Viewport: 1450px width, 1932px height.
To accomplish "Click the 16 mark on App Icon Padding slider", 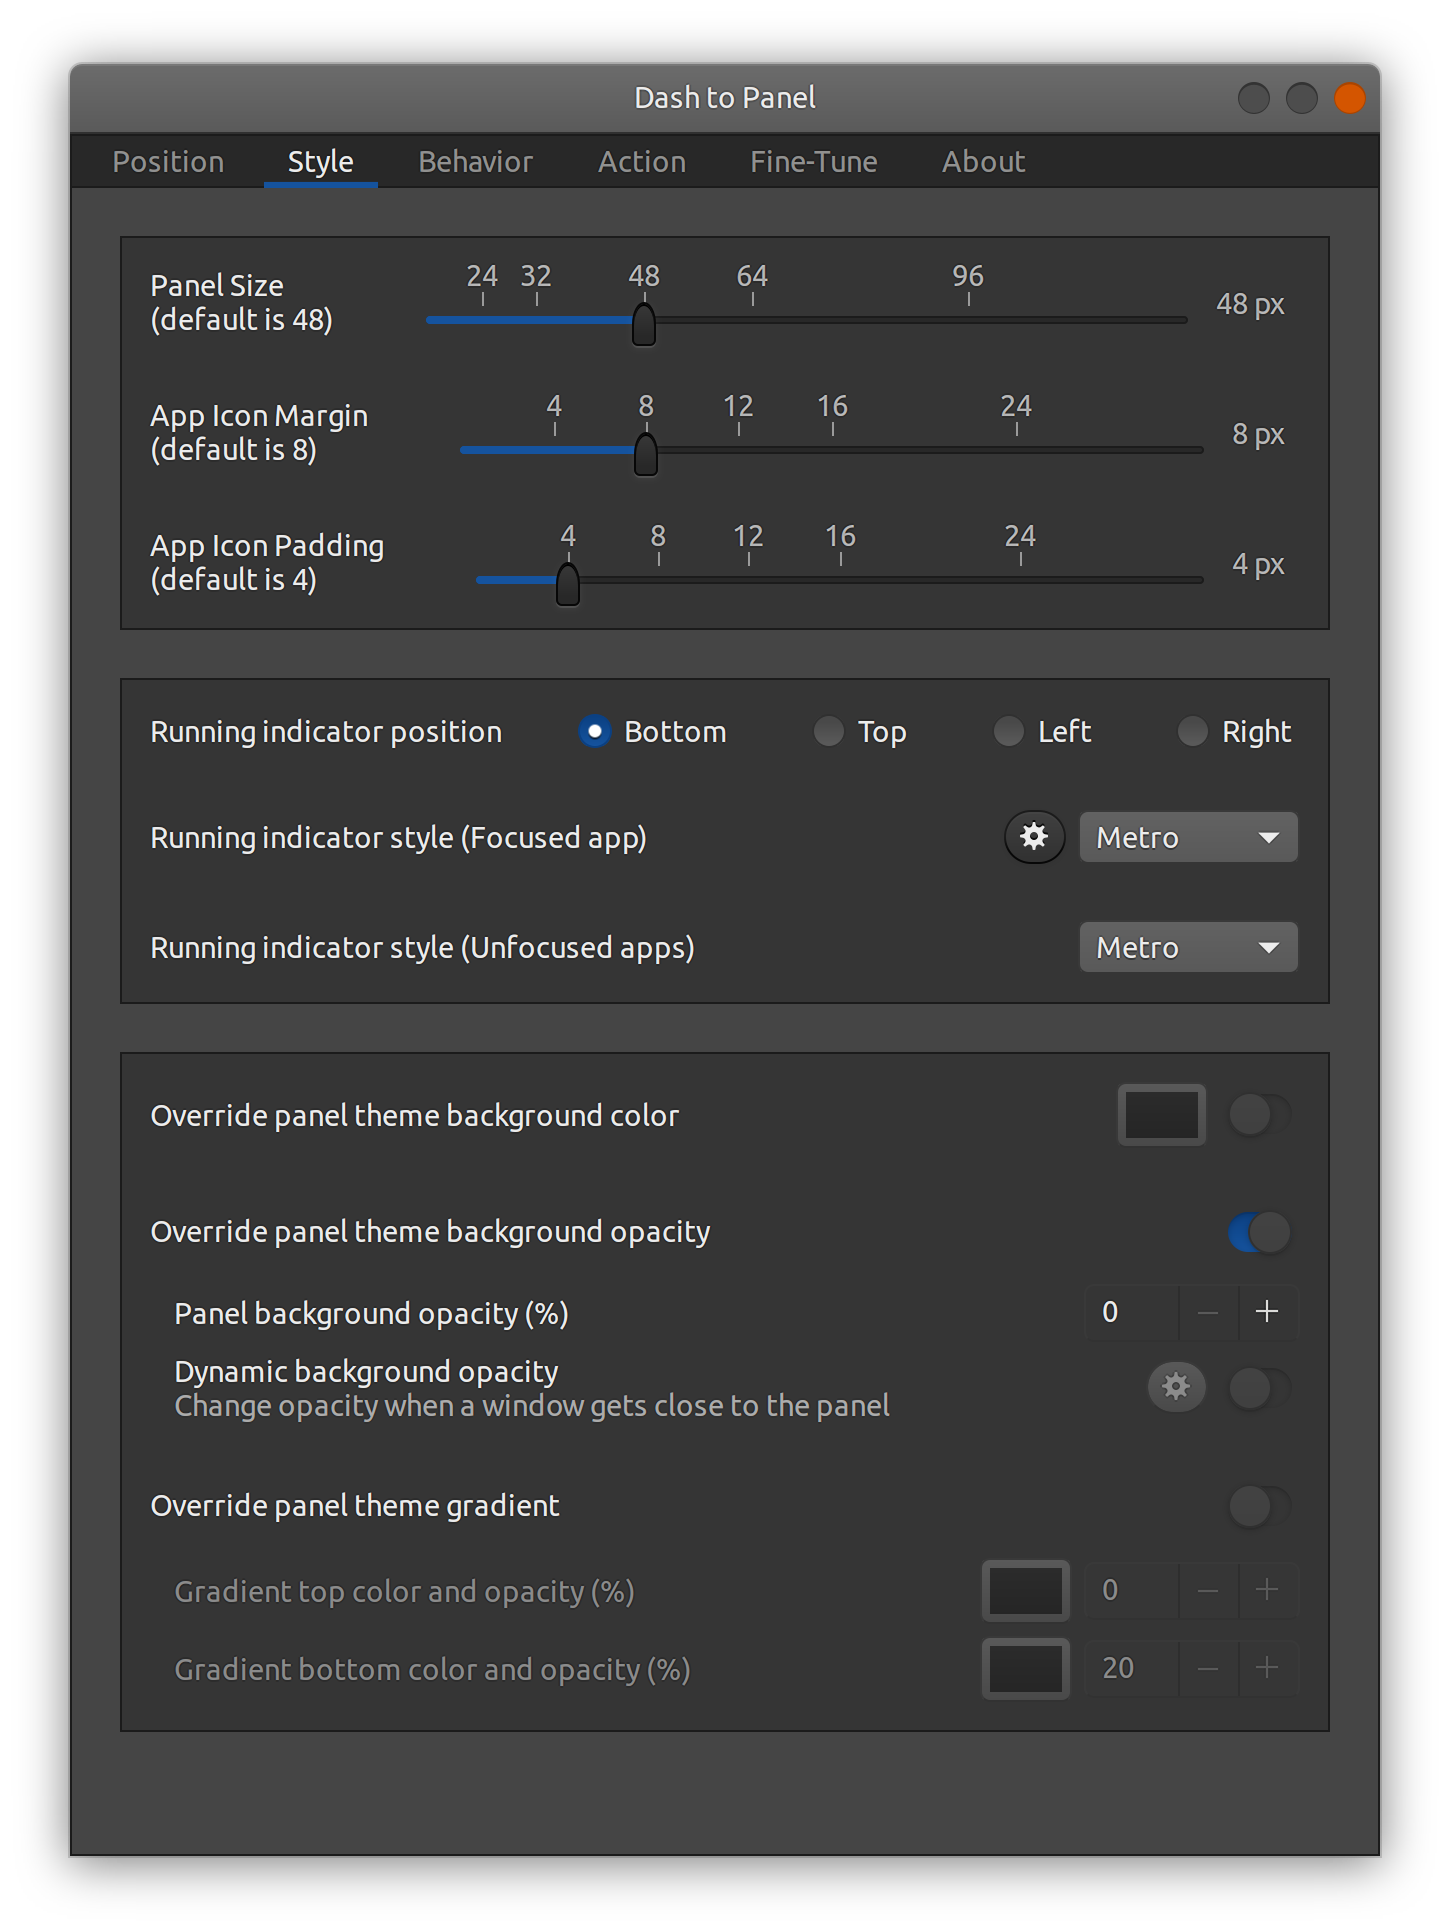I will click(840, 536).
